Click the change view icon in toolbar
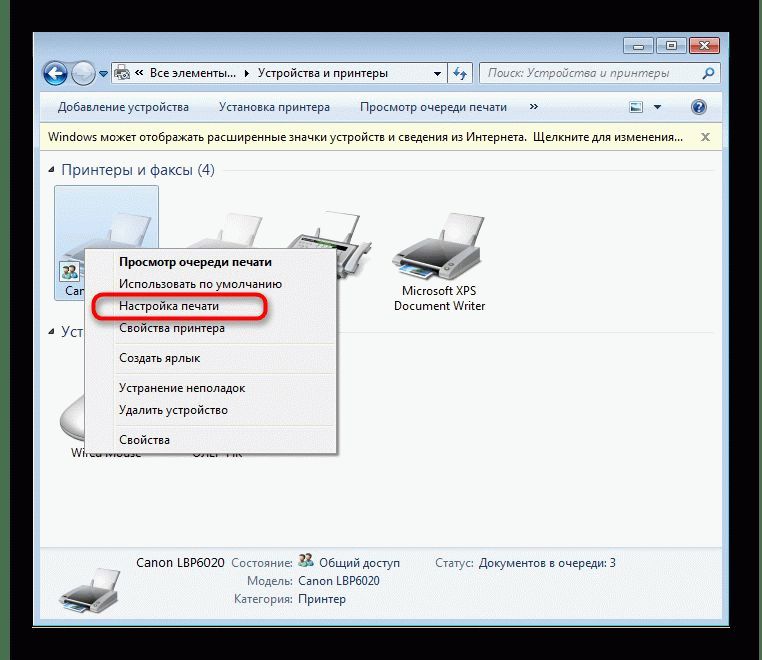This screenshot has height=660, width=762. pyautogui.click(x=636, y=107)
